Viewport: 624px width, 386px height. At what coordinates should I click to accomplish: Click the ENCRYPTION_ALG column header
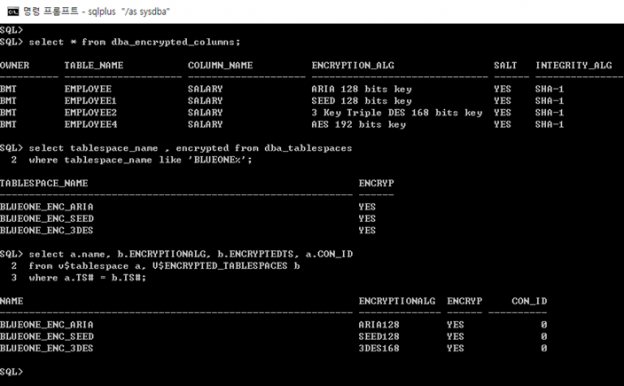pyautogui.click(x=353, y=65)
